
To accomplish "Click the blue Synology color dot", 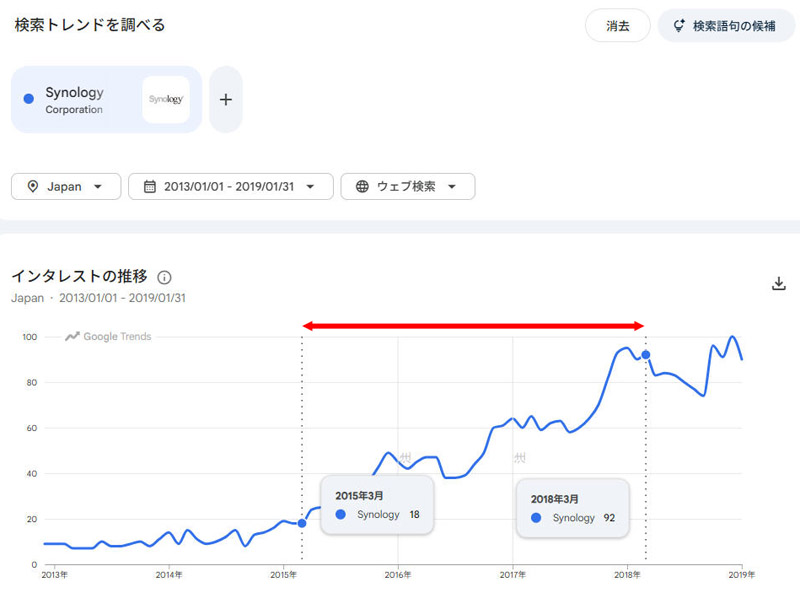I will click(29, 99).
